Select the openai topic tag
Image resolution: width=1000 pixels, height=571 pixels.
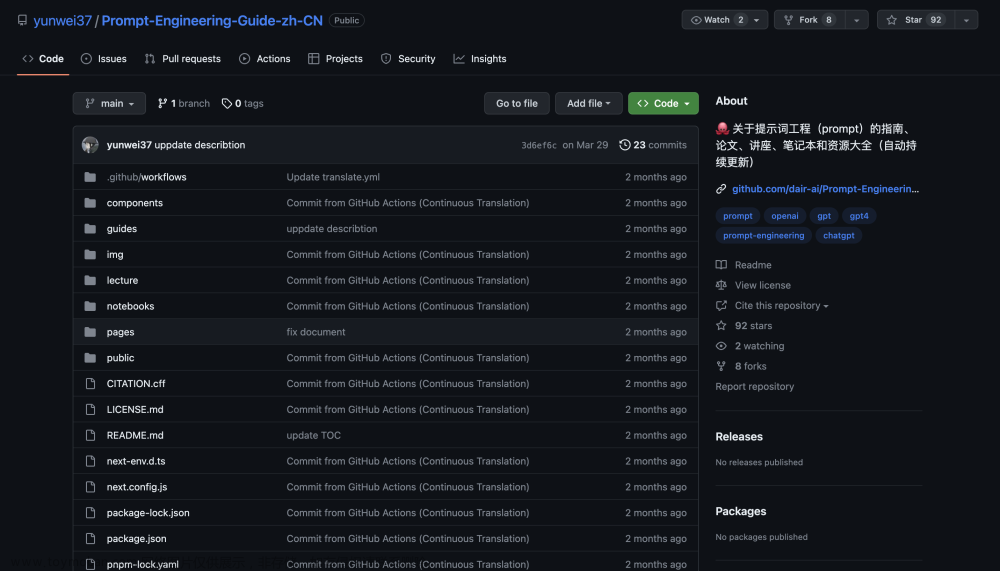[x=784, y=216]
